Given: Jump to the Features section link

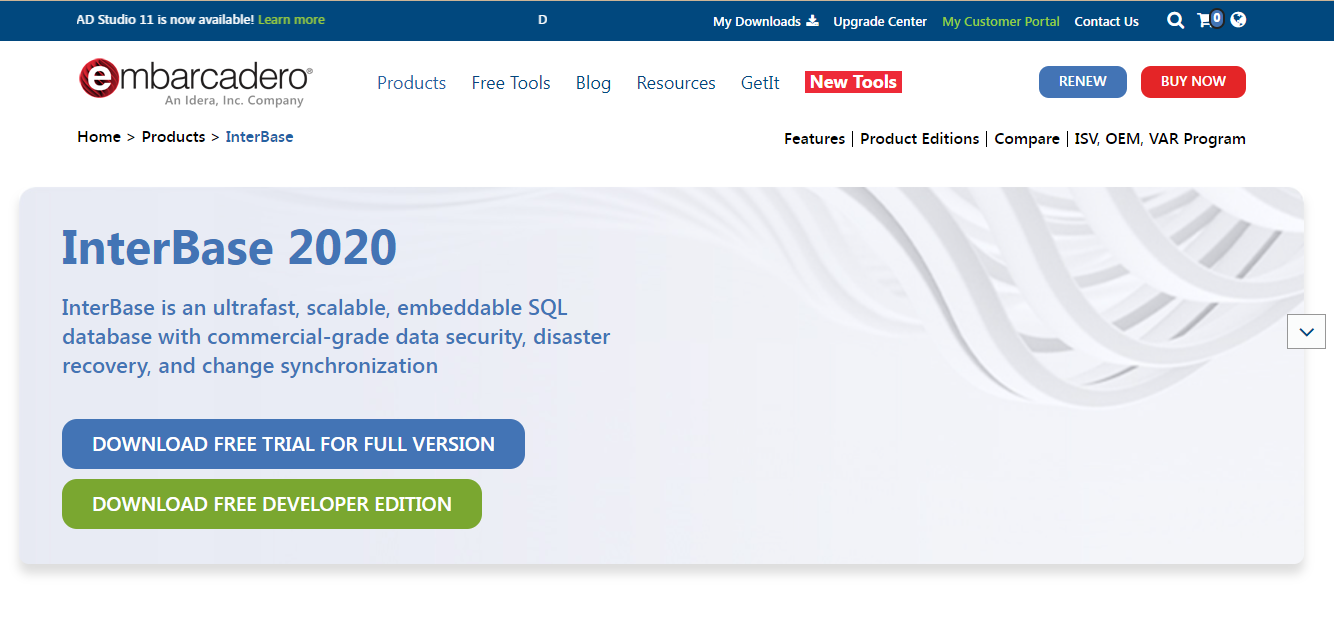Looking at the screenshot, I should tap(814, 139).
